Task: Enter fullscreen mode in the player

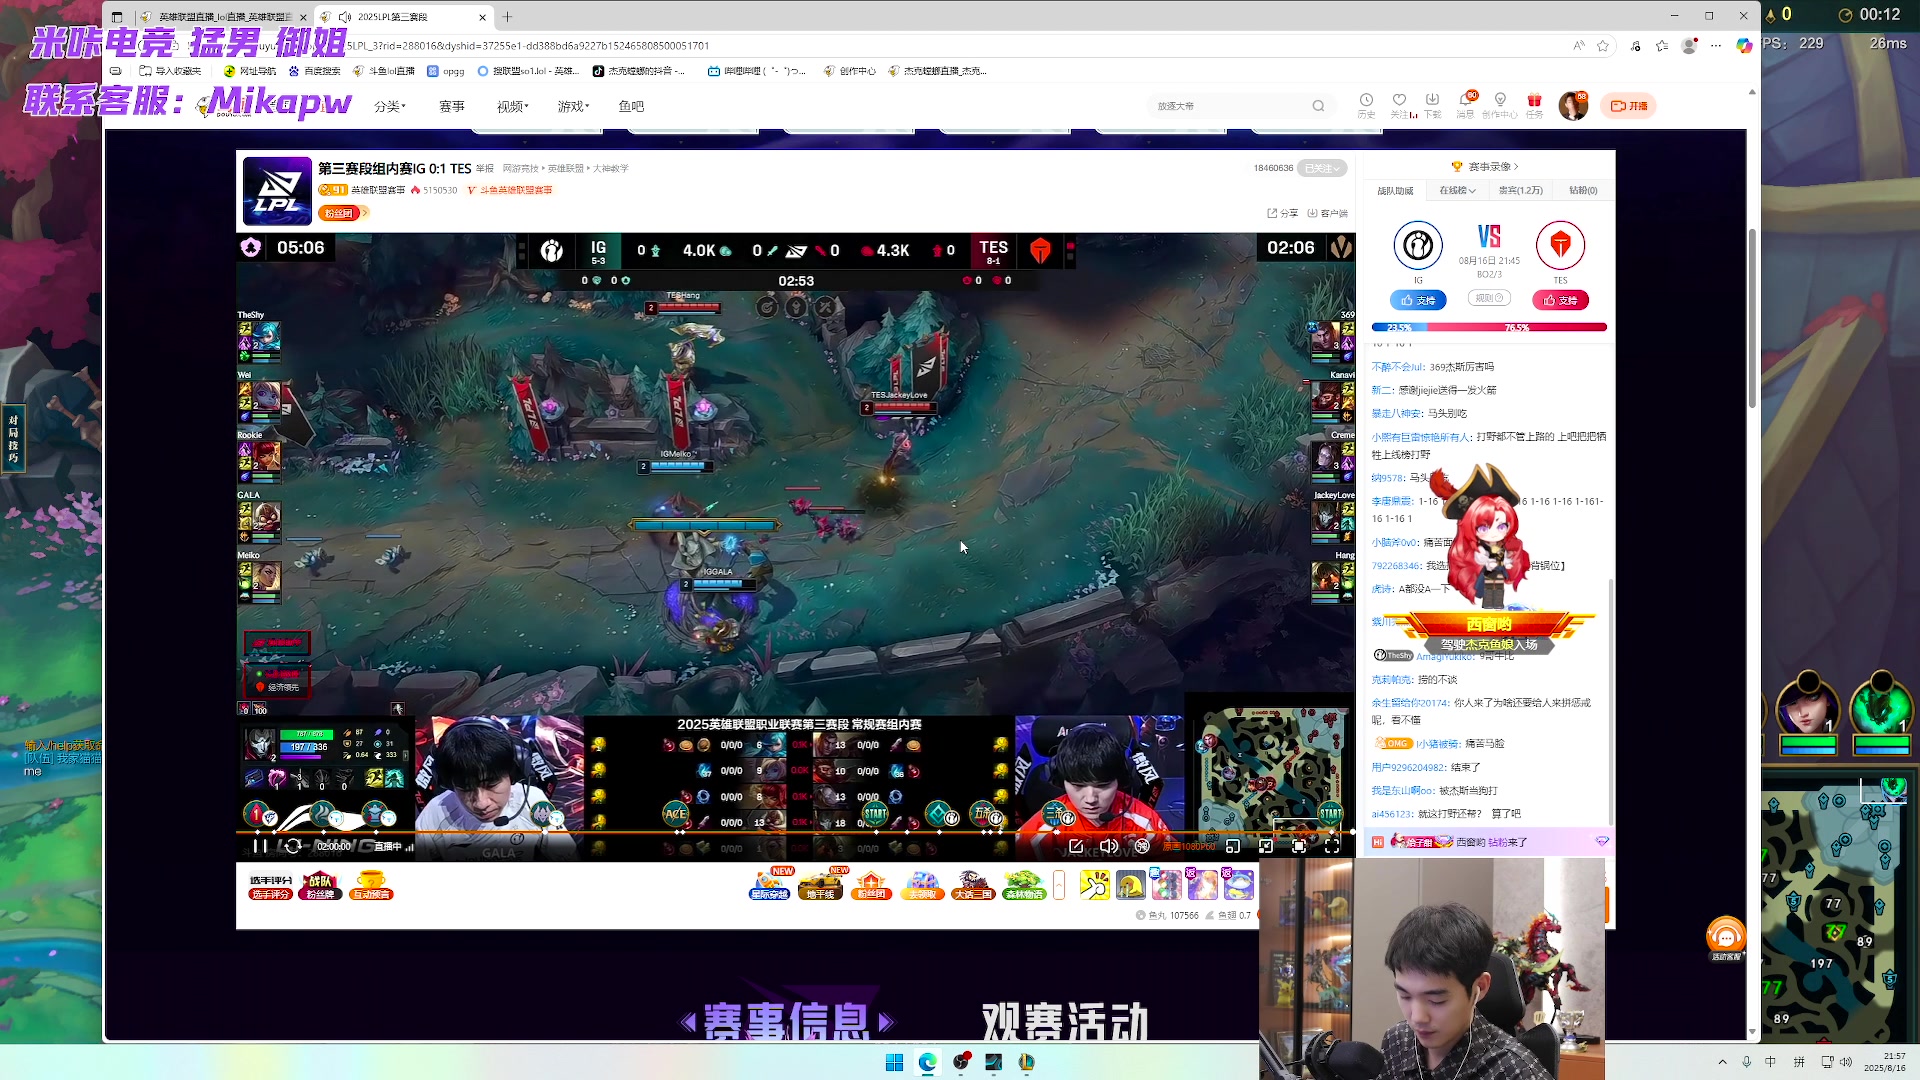Action: [x=1332, y=846]
